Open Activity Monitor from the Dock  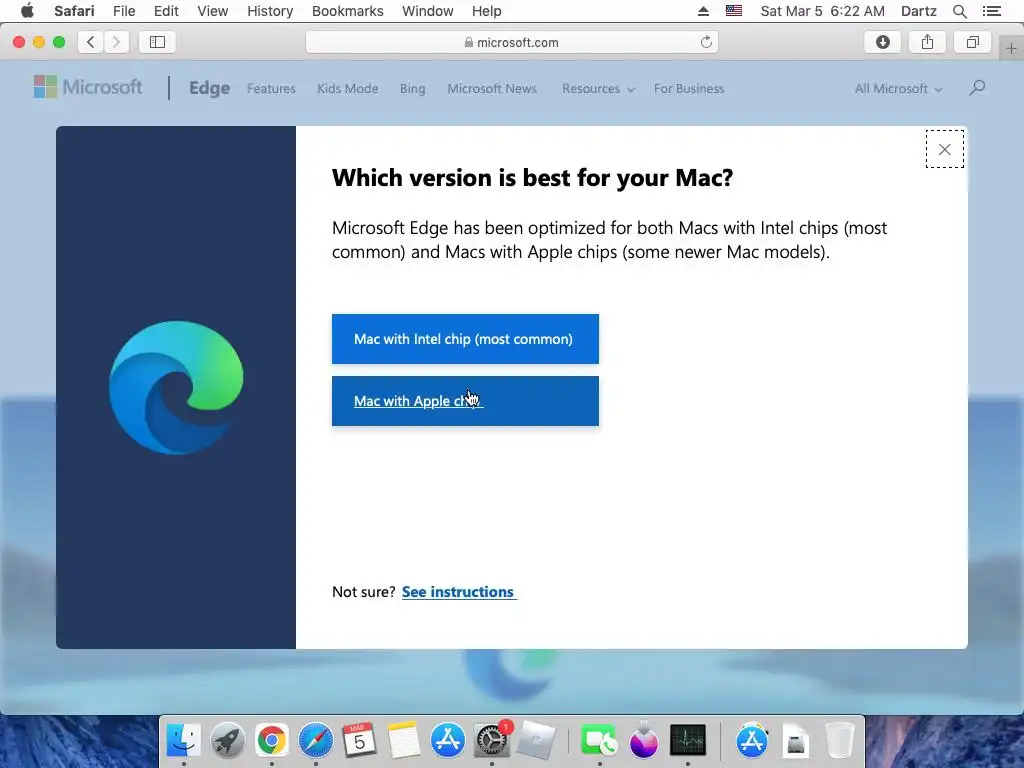688,740
